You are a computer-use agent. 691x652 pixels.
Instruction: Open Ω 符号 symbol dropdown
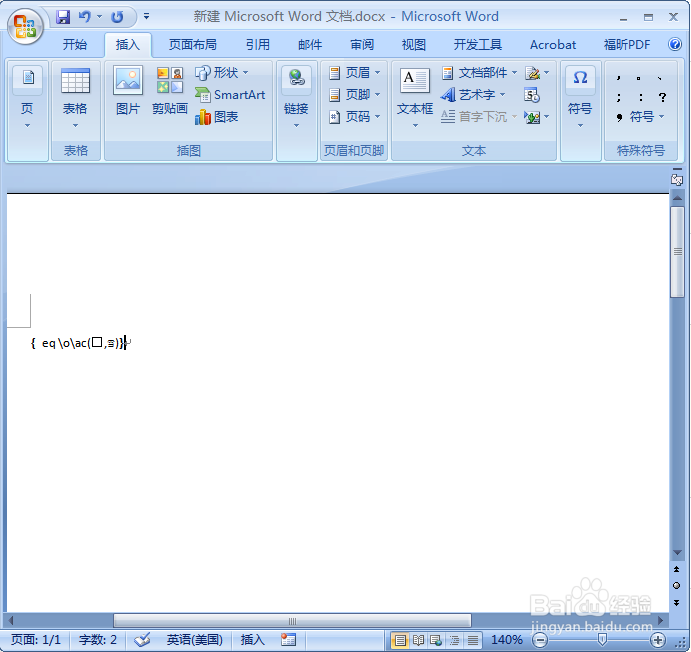(580, 98)
